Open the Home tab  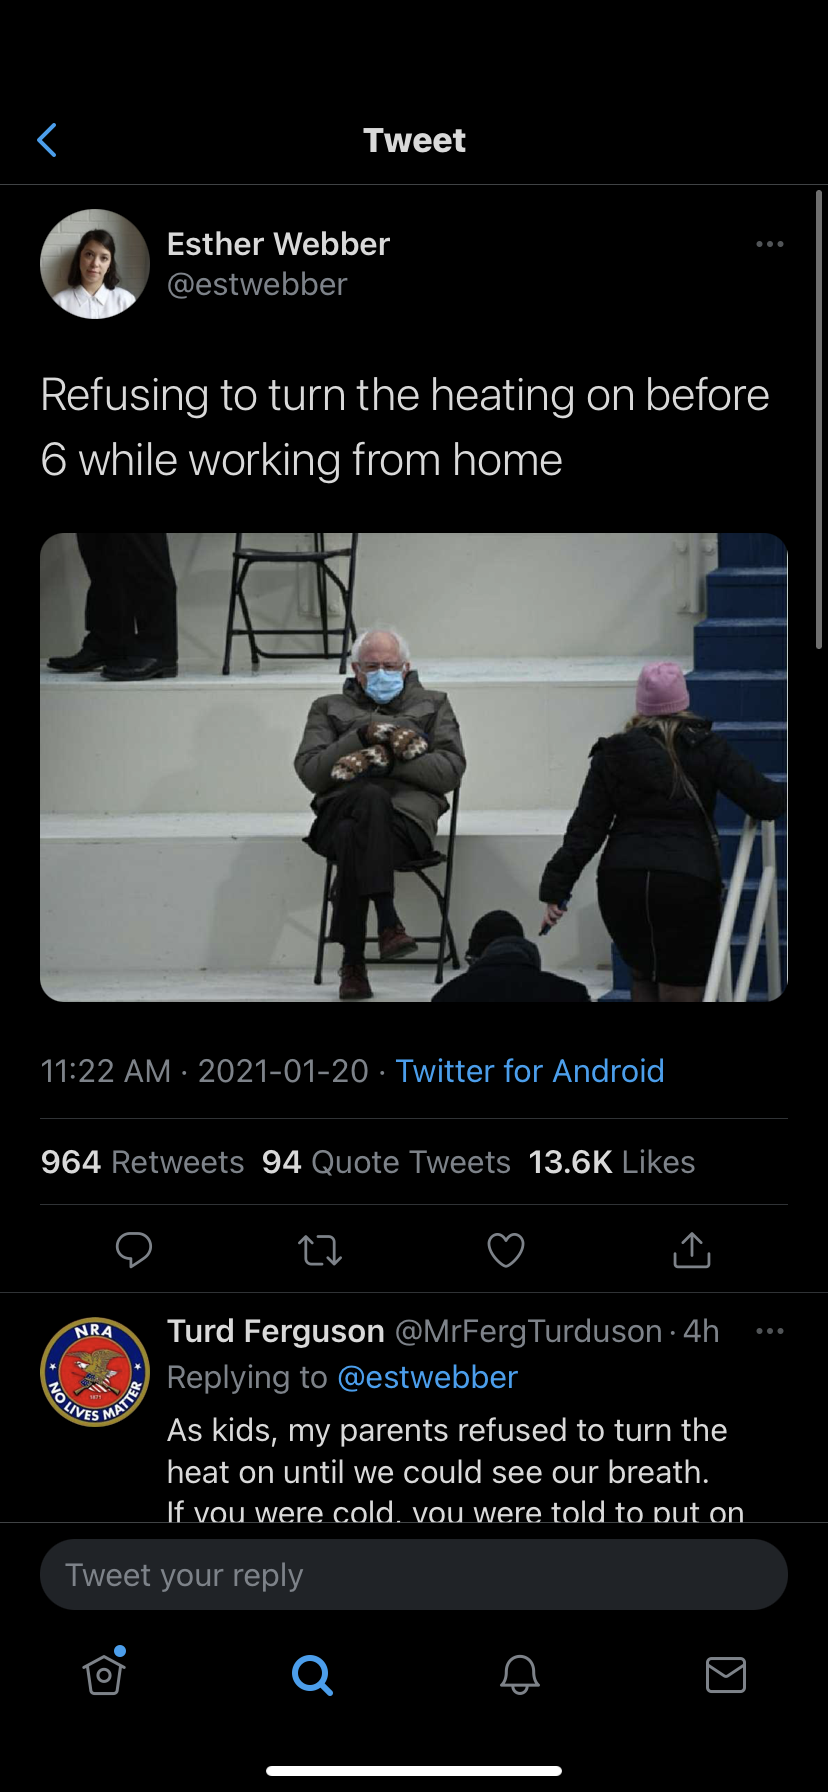(x=104, y=1674)
